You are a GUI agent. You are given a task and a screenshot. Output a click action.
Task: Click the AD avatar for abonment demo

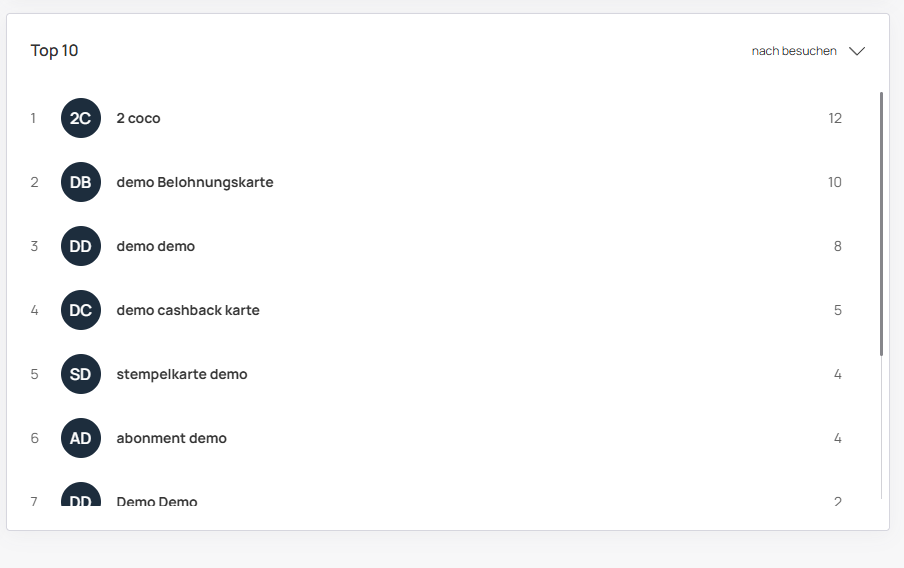(x=81, y=438)
